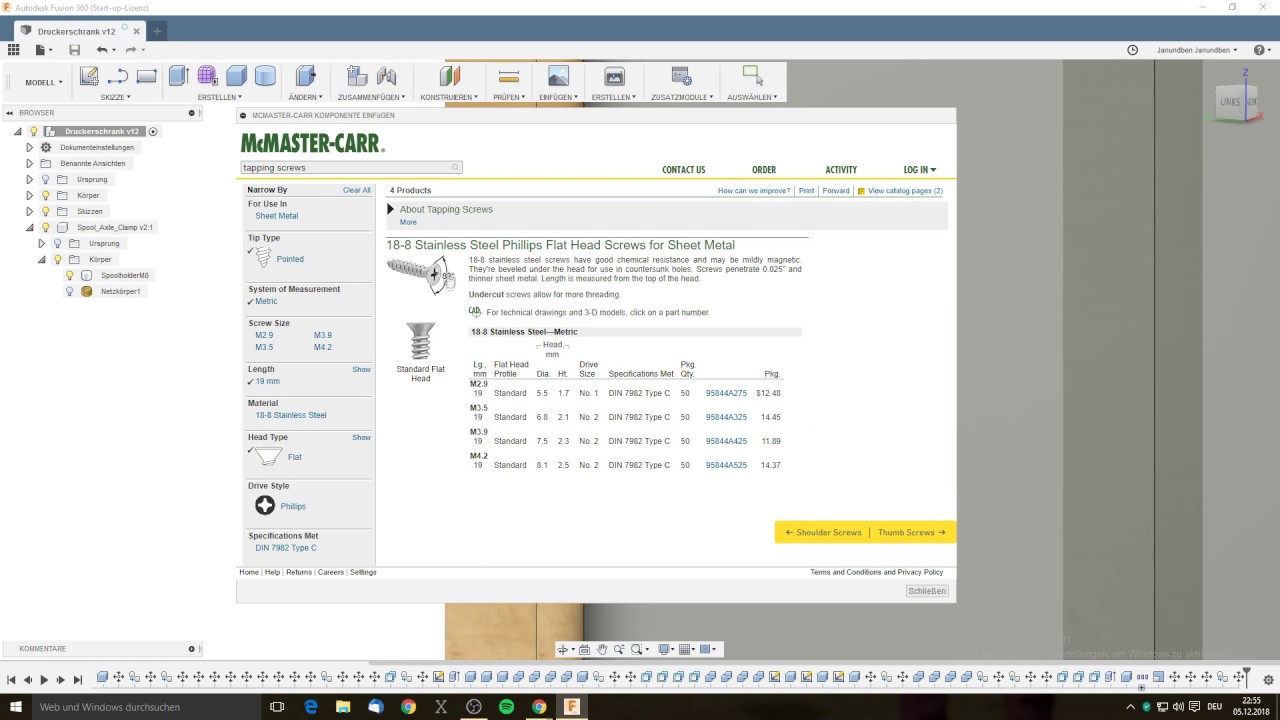This screenshot has width=1280, height=720.
Task: Undo the last action
Action: [x=102, y=49]
